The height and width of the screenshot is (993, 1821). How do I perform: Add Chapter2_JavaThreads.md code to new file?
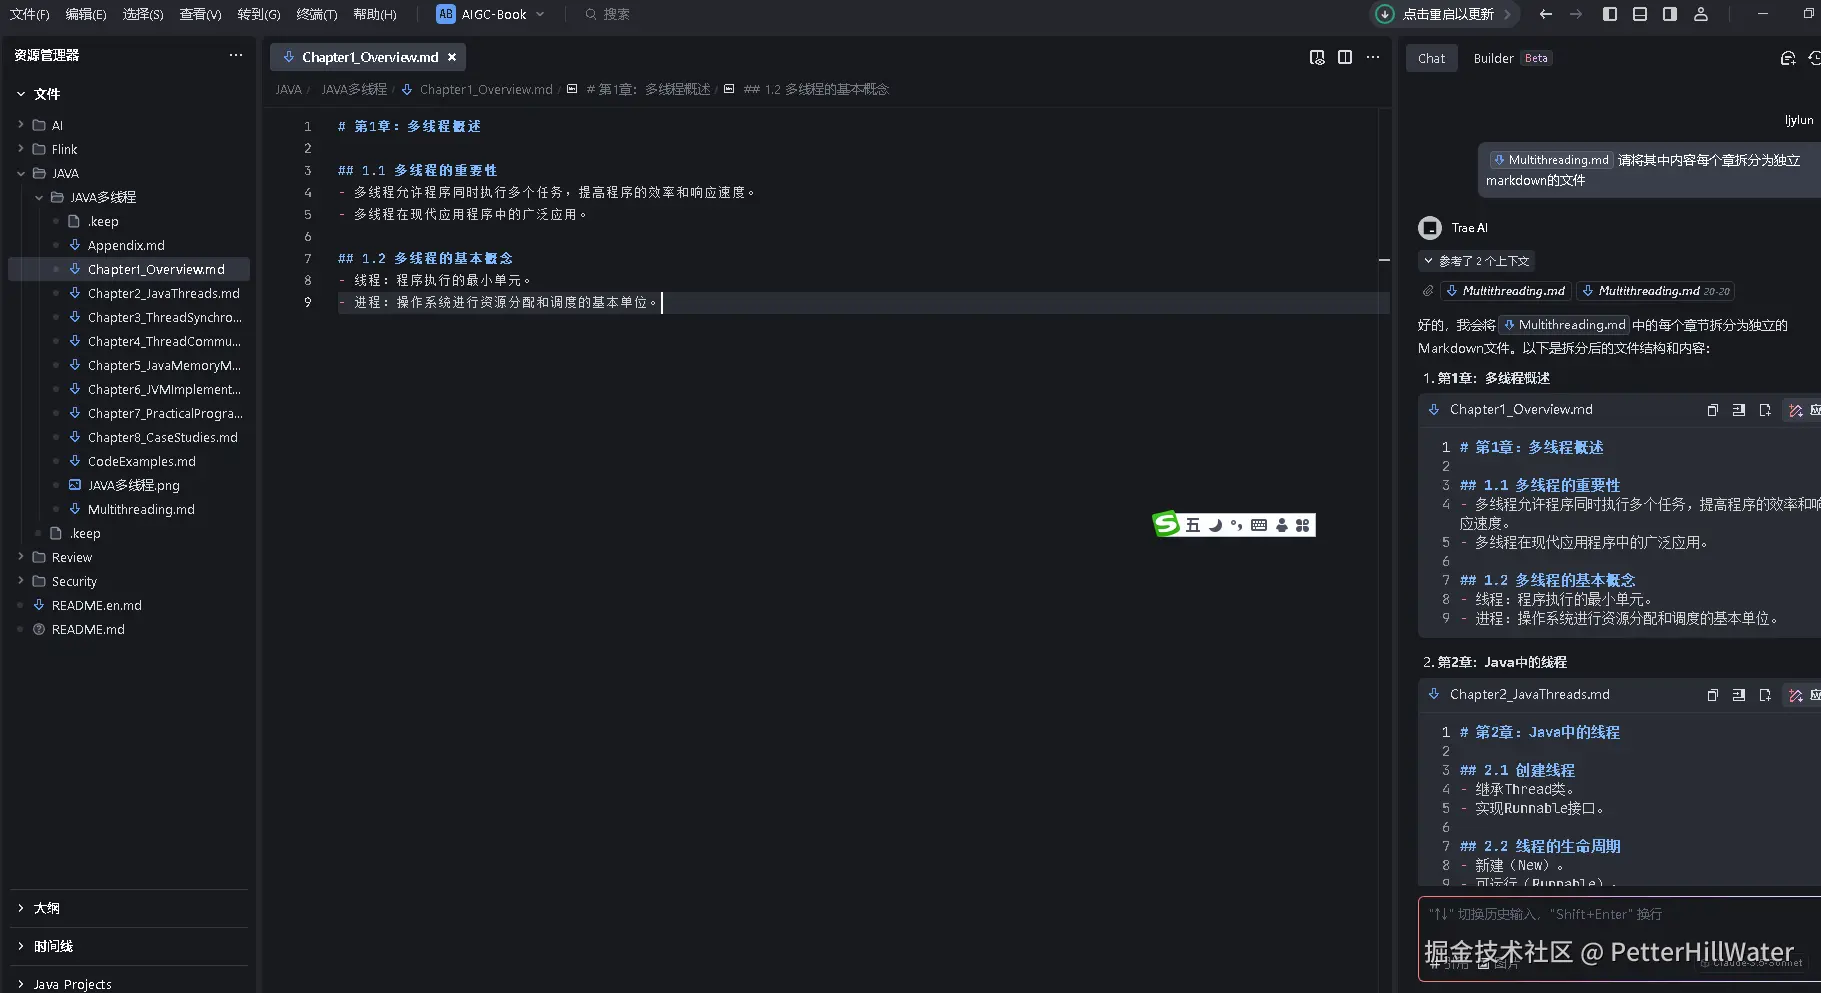pos(1765,695)
